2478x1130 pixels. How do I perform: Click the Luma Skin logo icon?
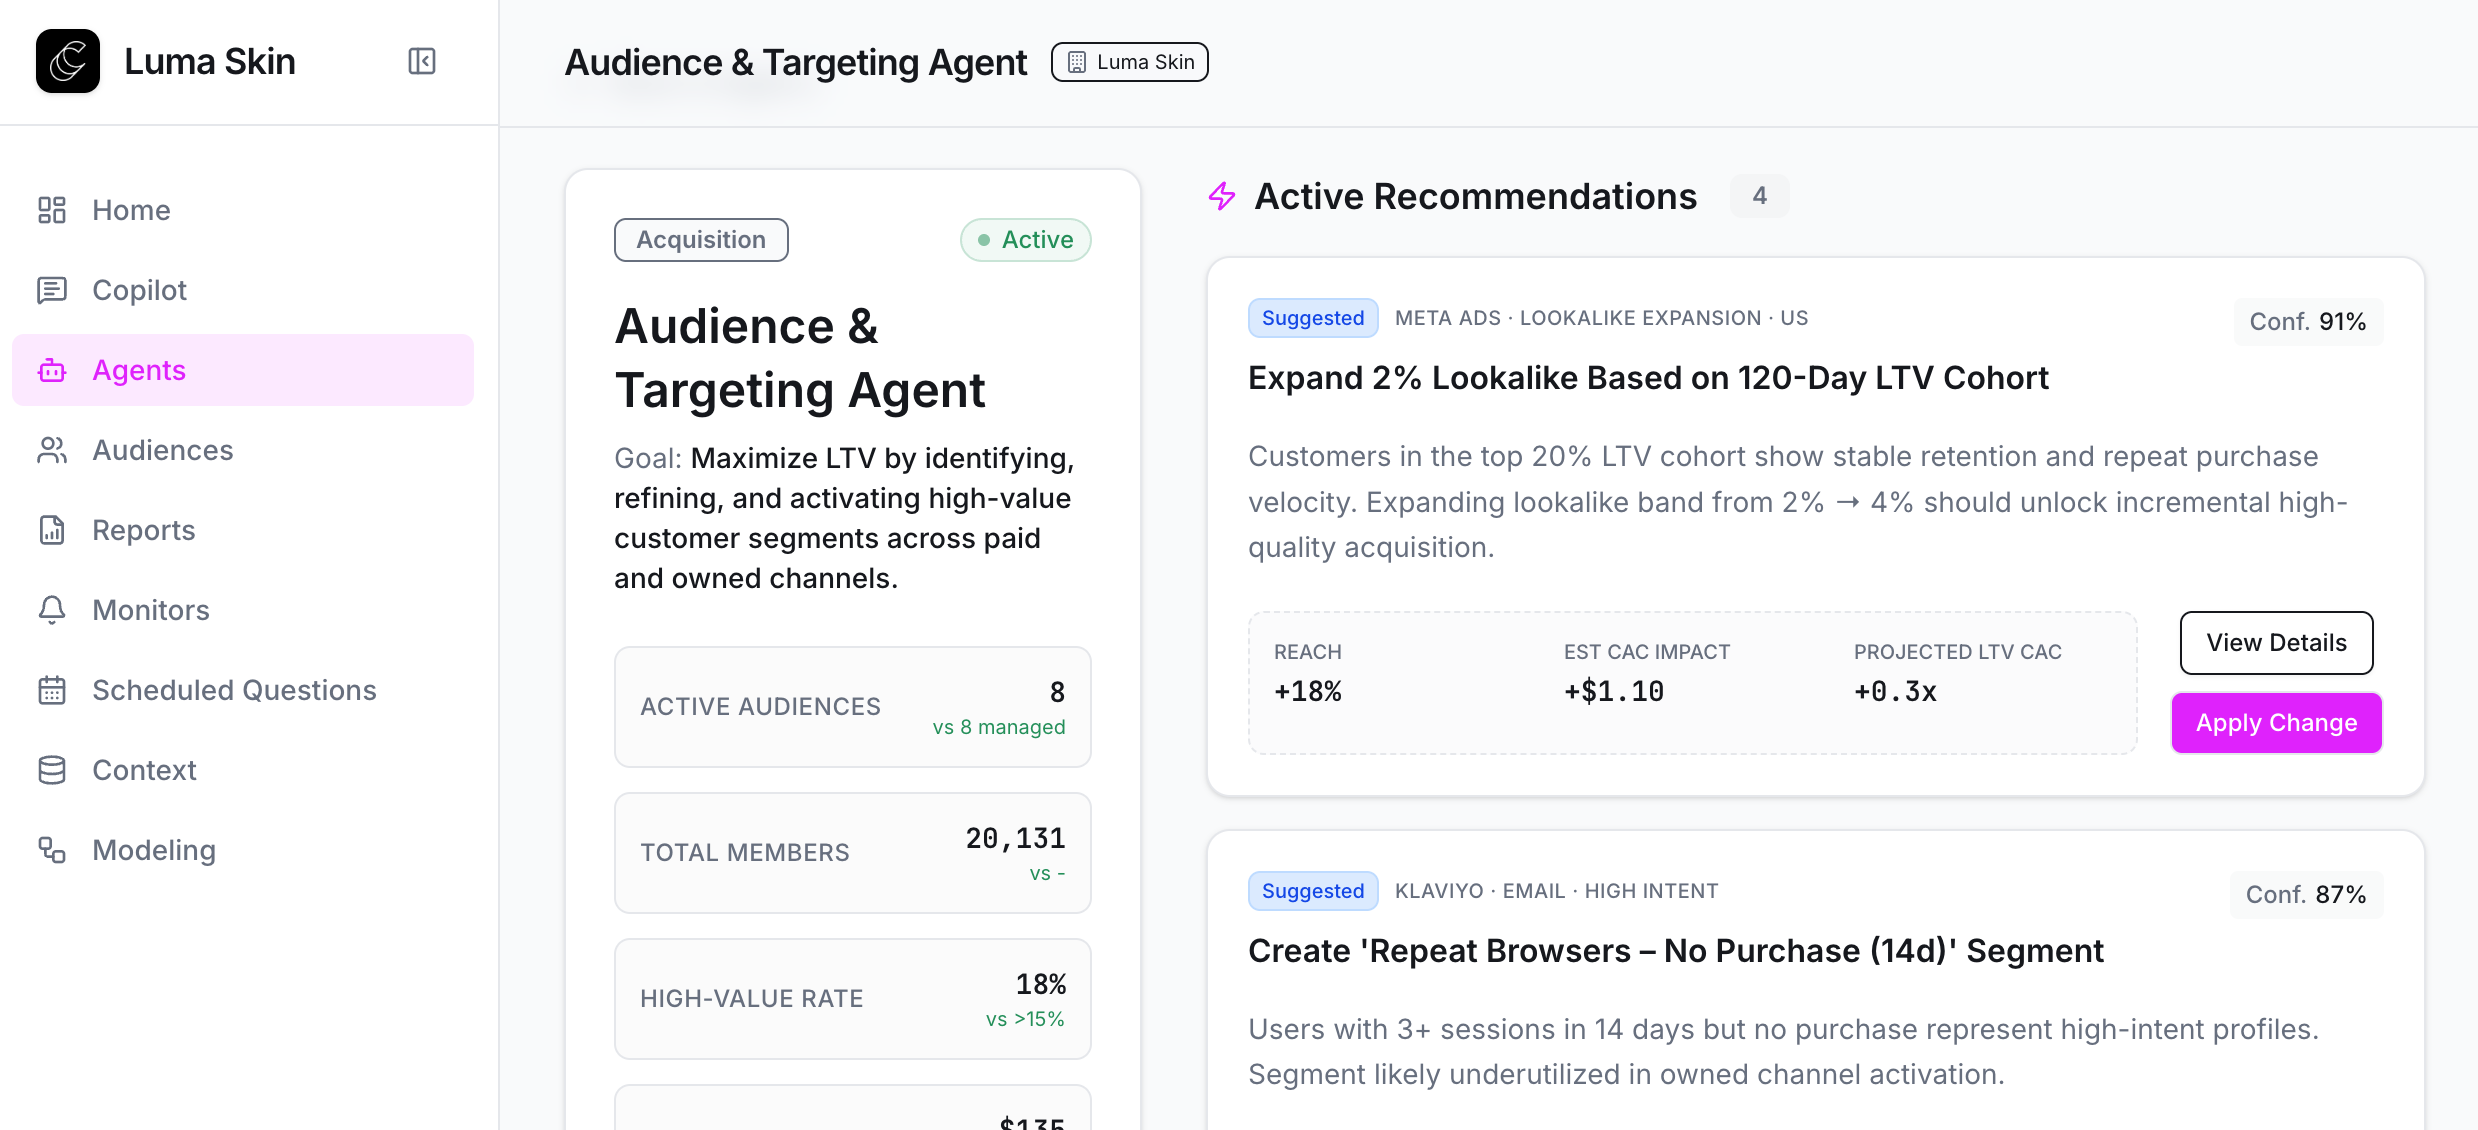point(68,61)
